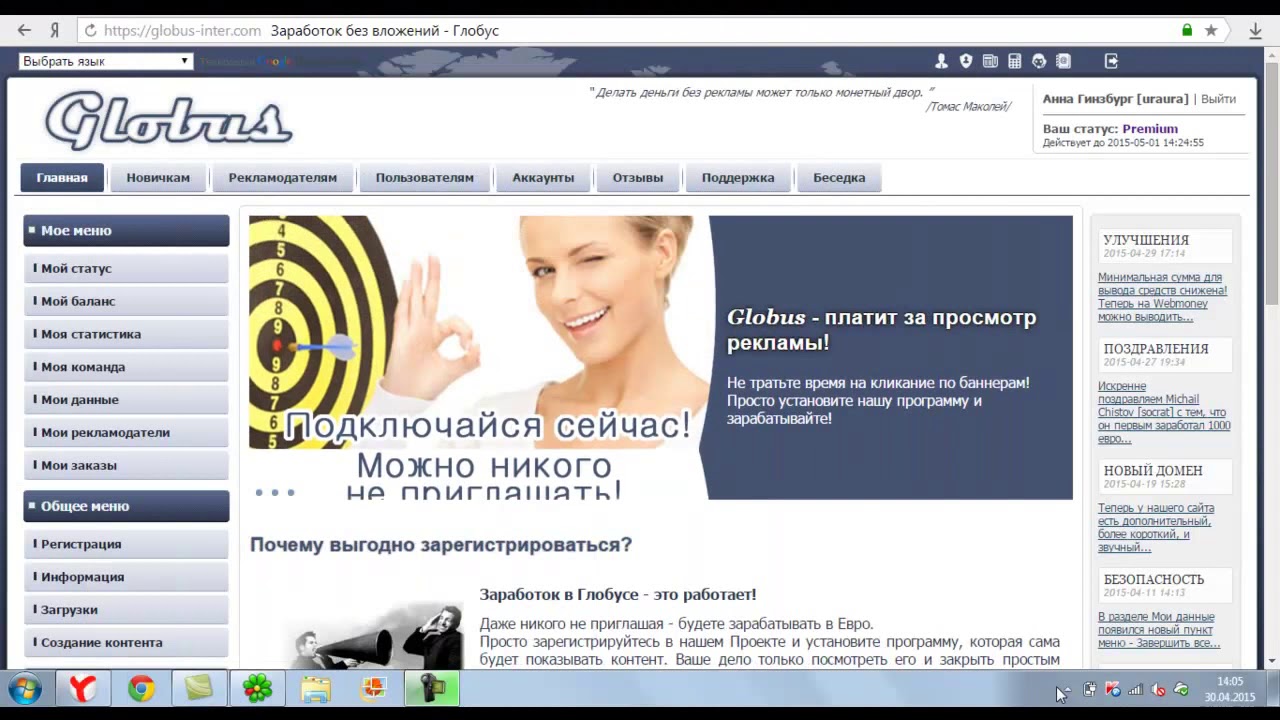Viewport: 1280px width, 720px height.
Task: Open browser downloads arrow icon
Action: click(1256, 31)
